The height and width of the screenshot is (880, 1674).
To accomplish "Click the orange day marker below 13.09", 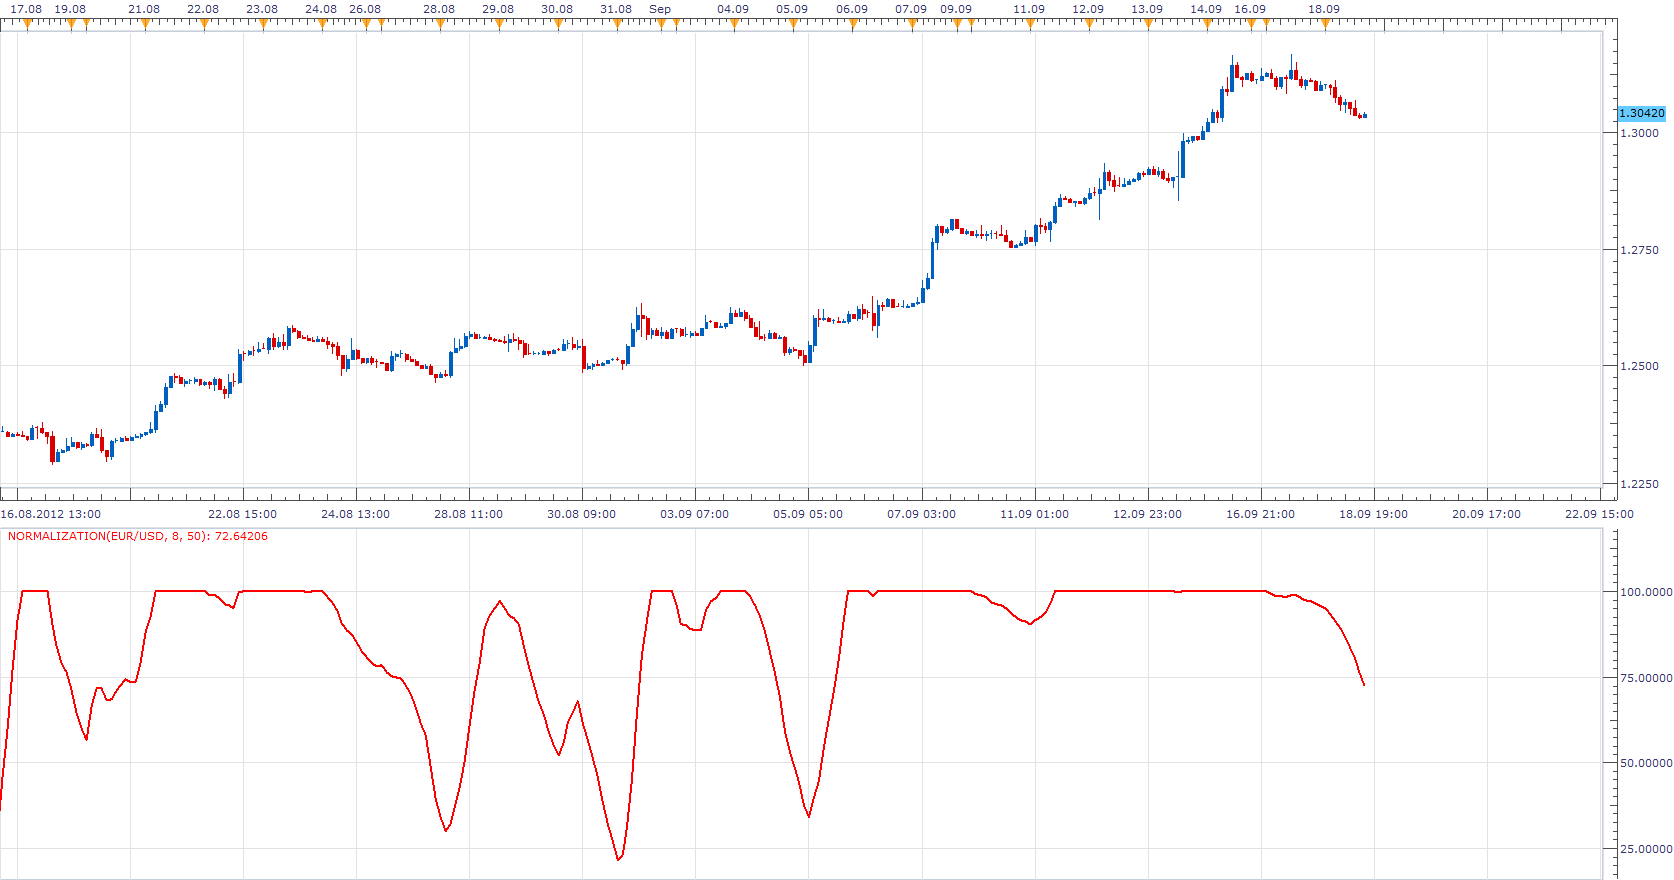I will [x=1148, y=24].
